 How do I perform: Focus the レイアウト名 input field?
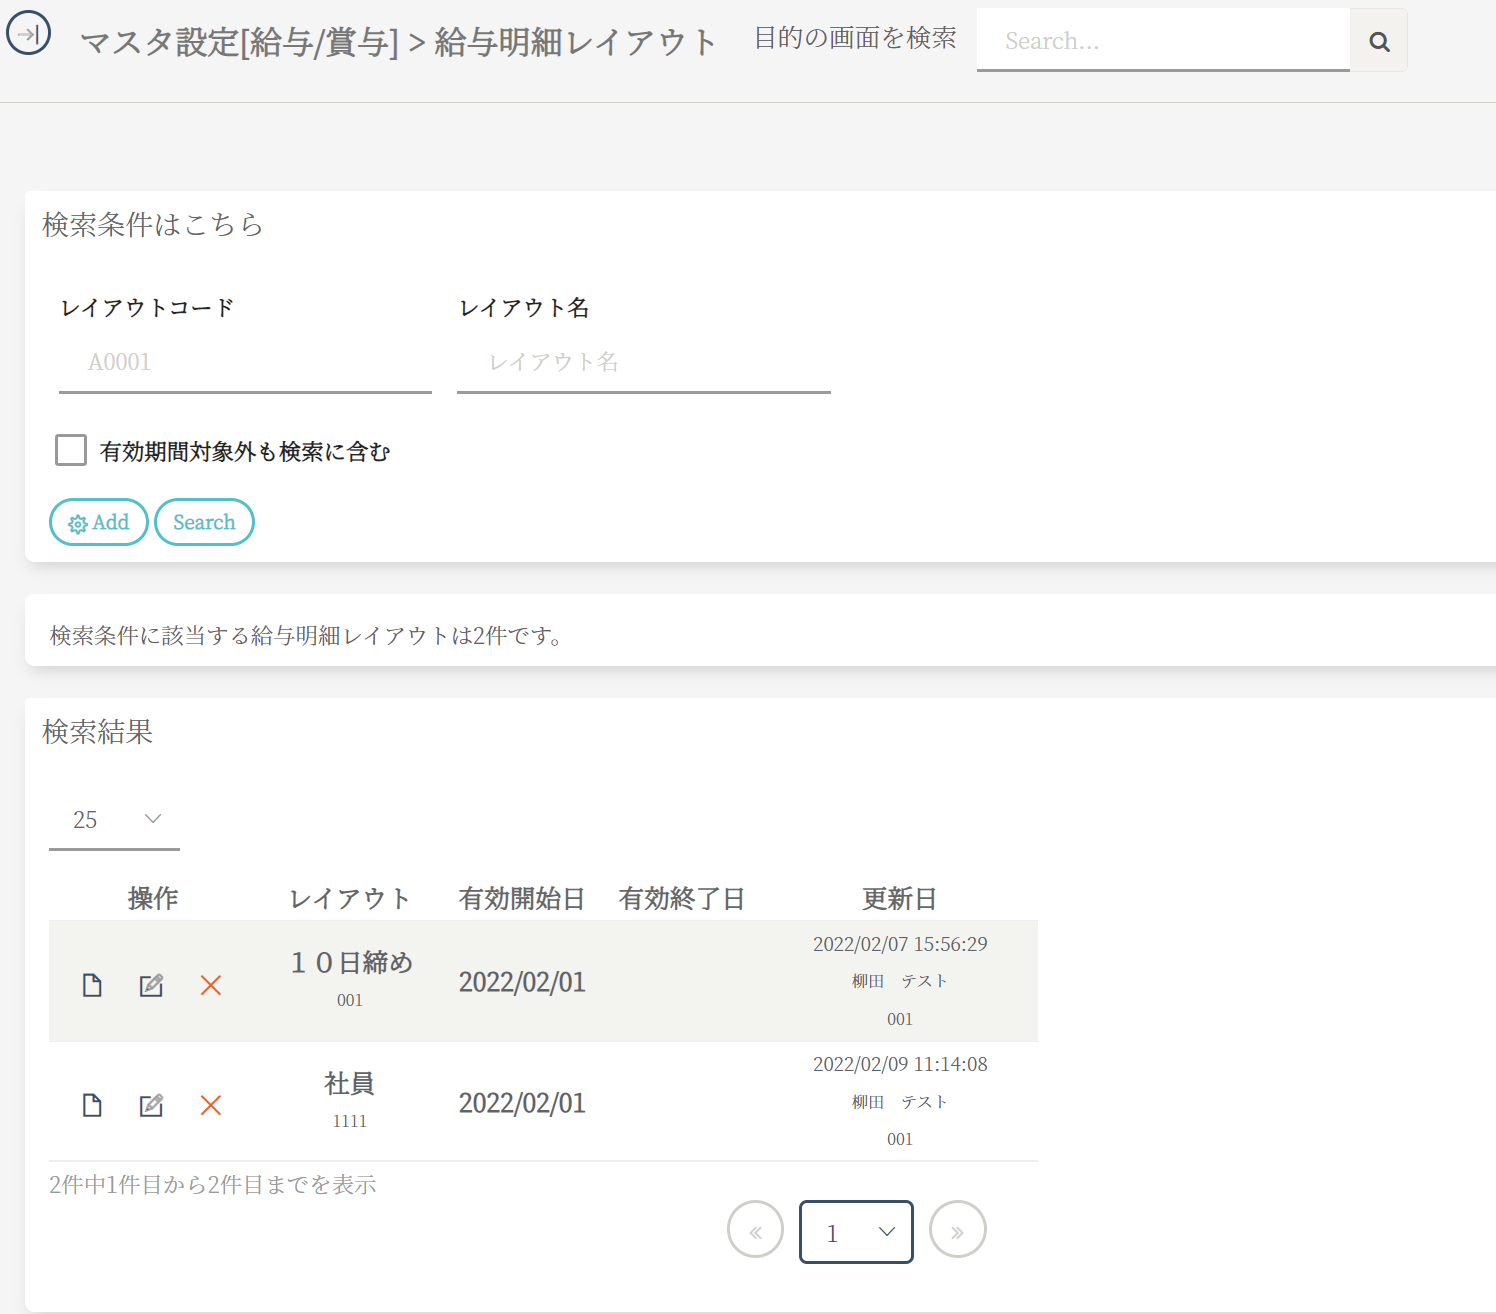point(643,362)
